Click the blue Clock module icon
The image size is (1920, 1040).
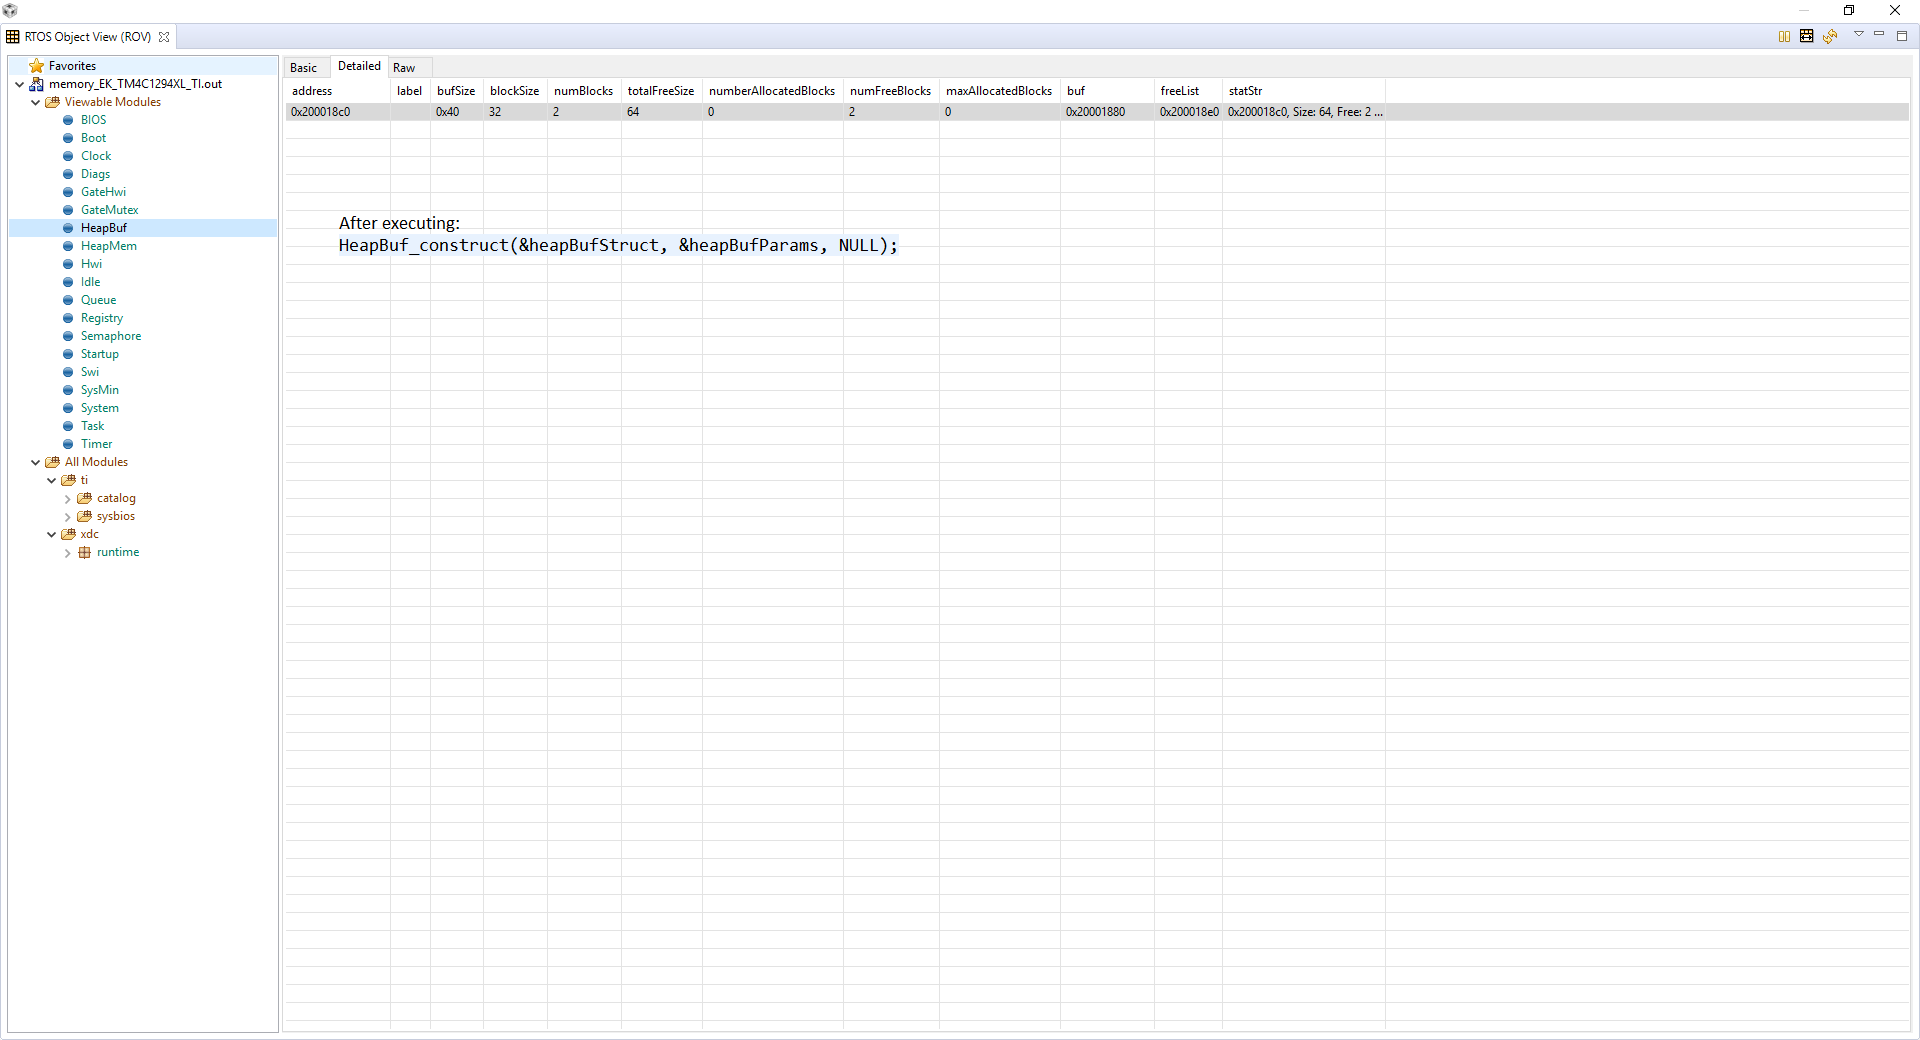click(x=68, y=156)
